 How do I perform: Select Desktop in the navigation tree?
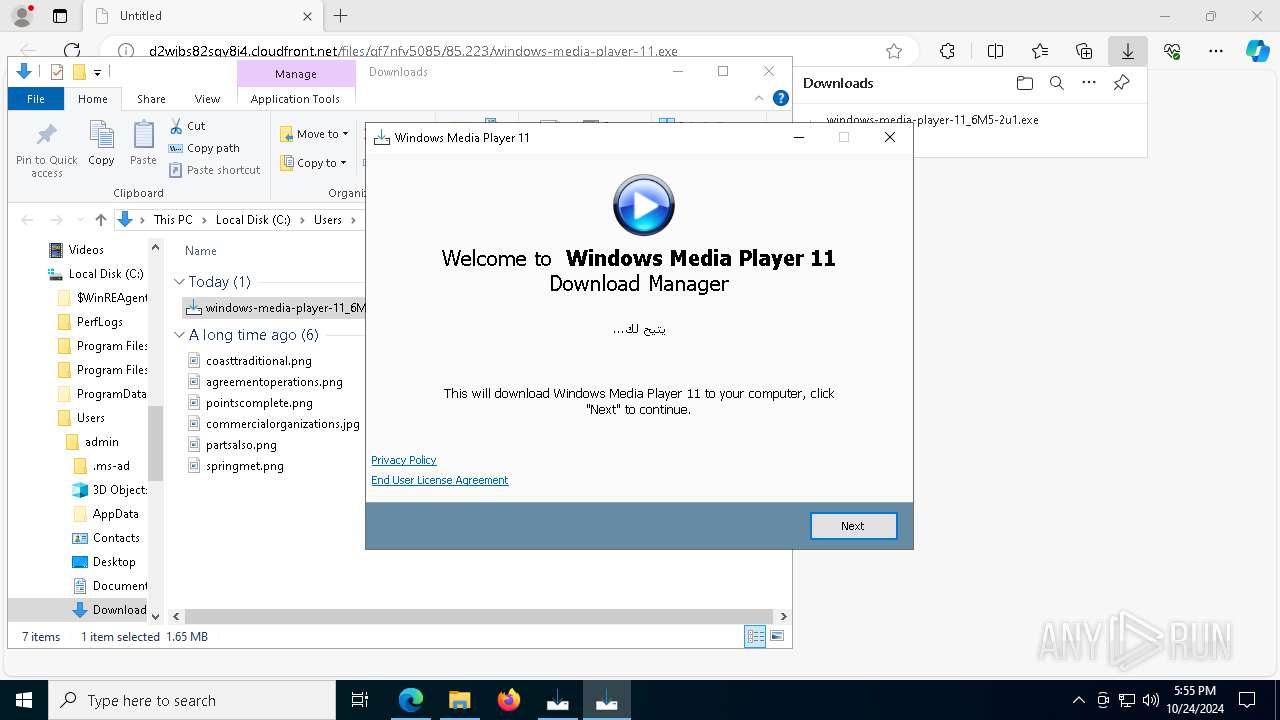(x=114, y=562)
